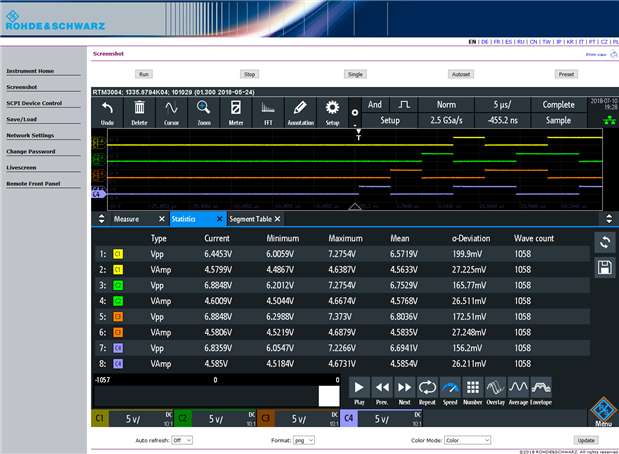Open the Auto refresh dropdown
The height and width of the screenshot is (454, 619).
(x=182, y=440)
